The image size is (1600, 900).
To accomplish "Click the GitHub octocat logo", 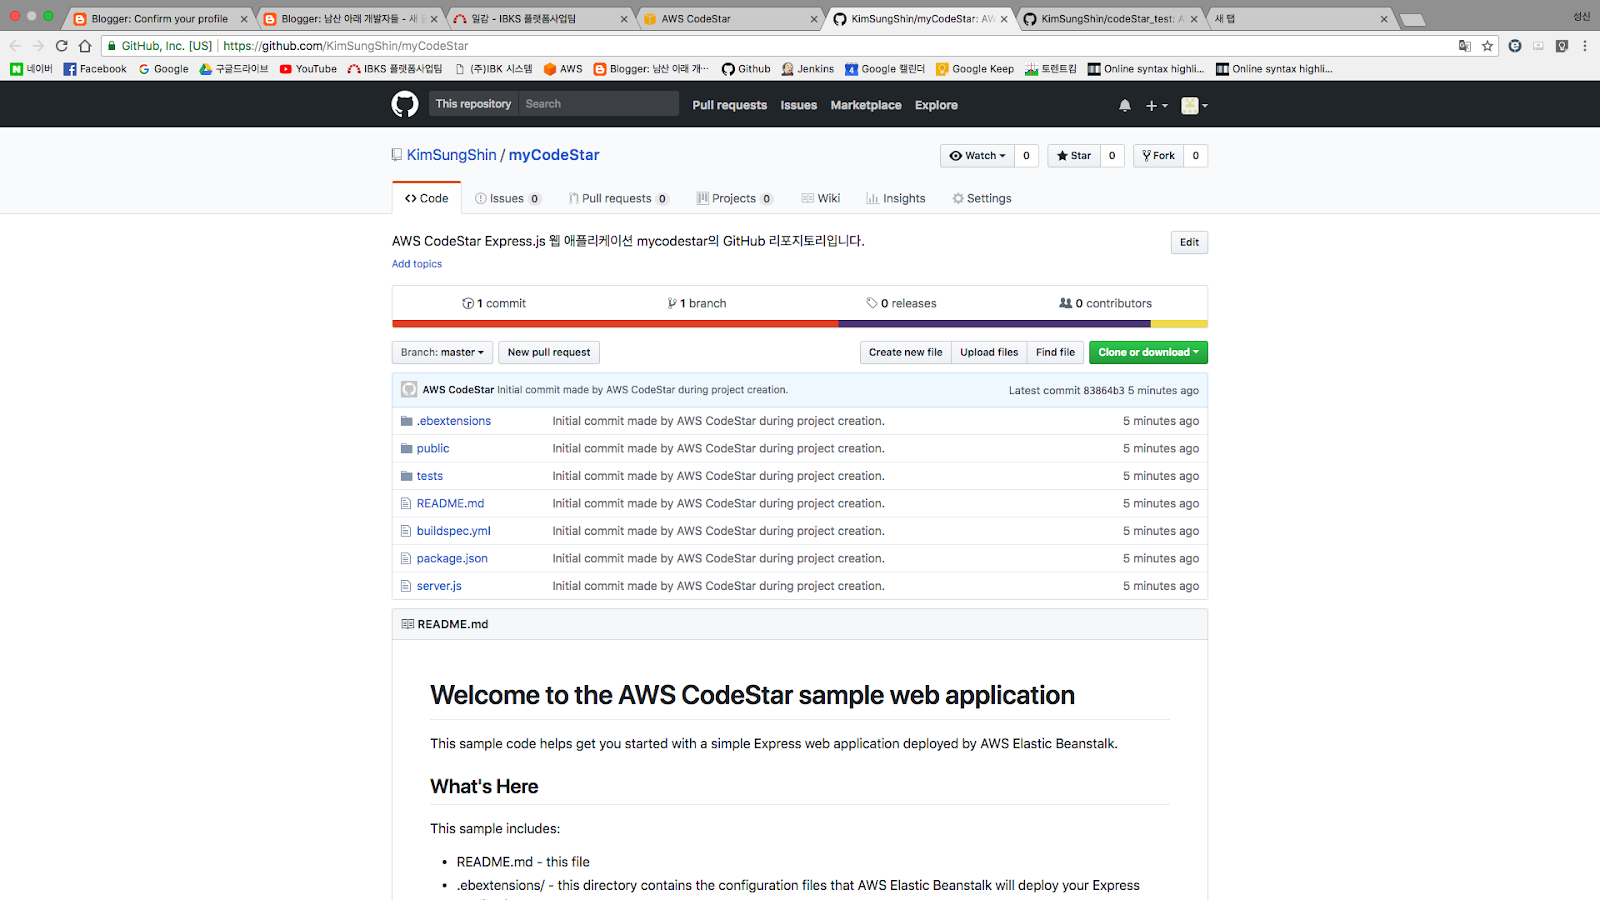I will click(405, 104).
